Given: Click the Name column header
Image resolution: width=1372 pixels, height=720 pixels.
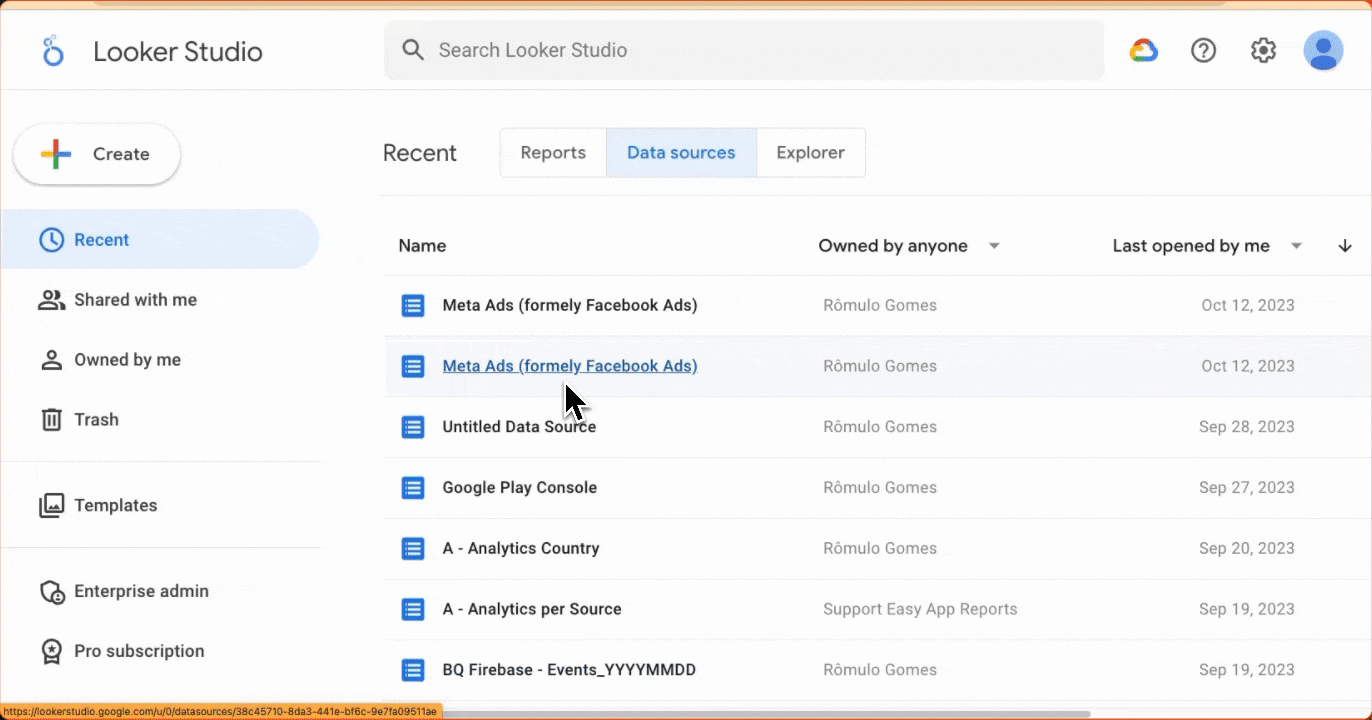Looking at the screenshot, I should (422, 246).
